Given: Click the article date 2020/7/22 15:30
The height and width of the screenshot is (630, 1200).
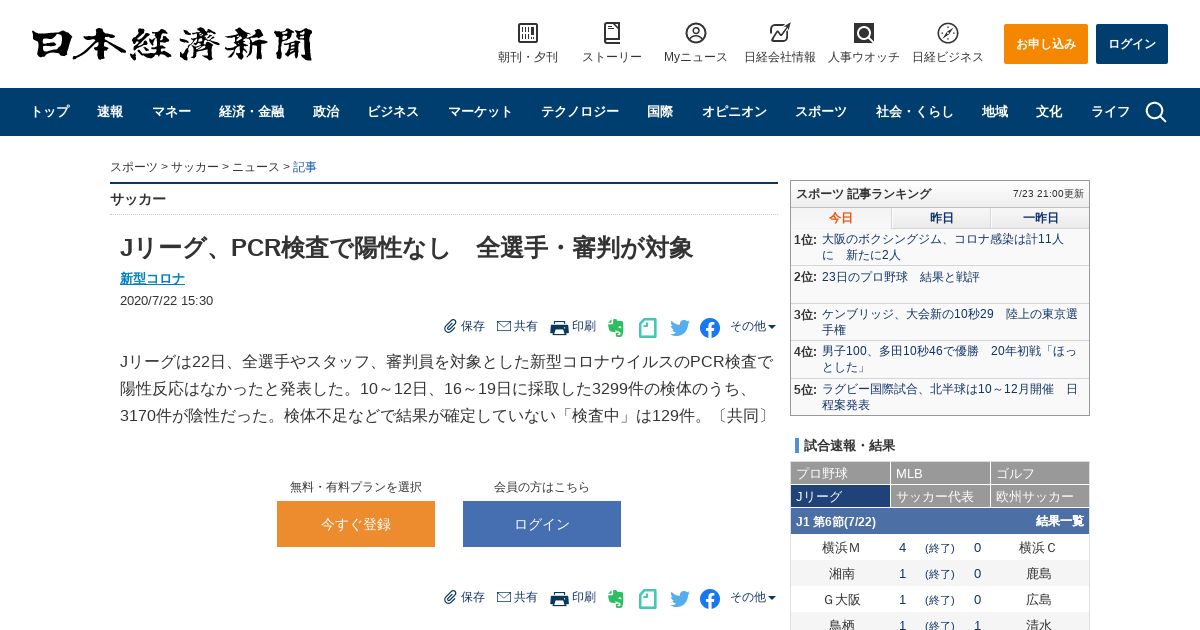Looking at the screenshot, I should point(166,300).
